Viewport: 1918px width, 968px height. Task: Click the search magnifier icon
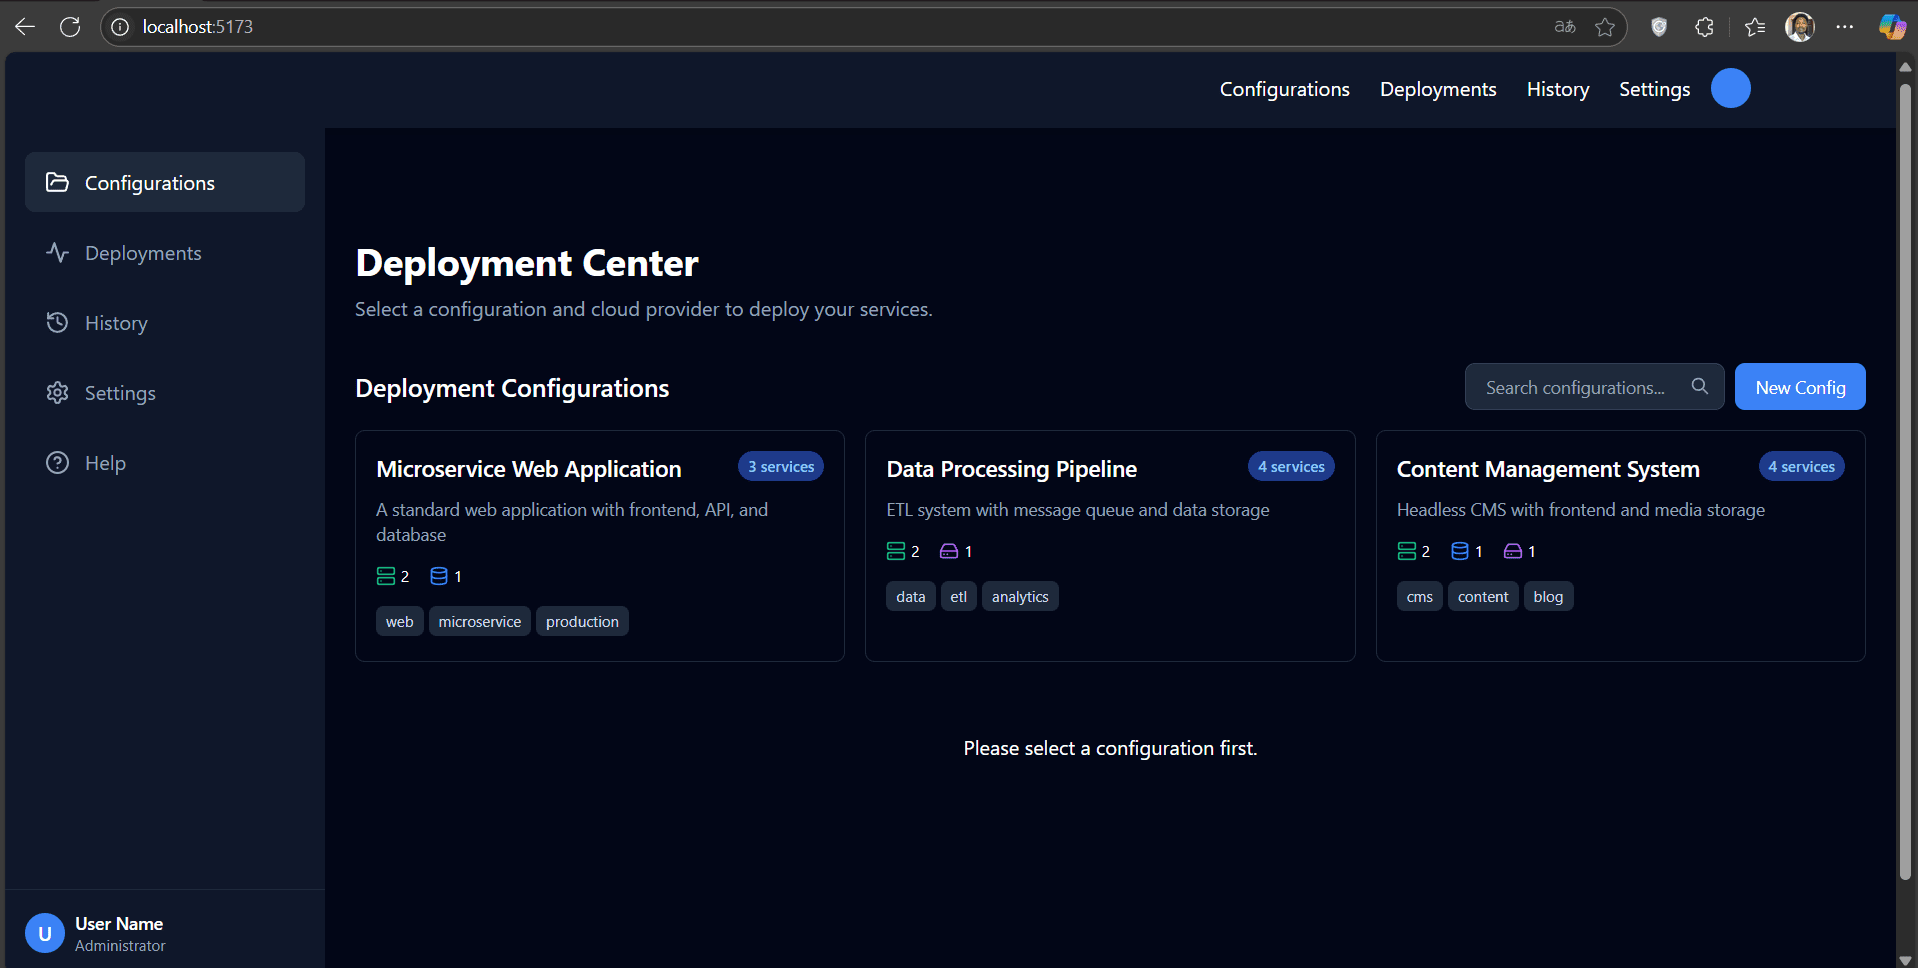tap(1699, 386)
